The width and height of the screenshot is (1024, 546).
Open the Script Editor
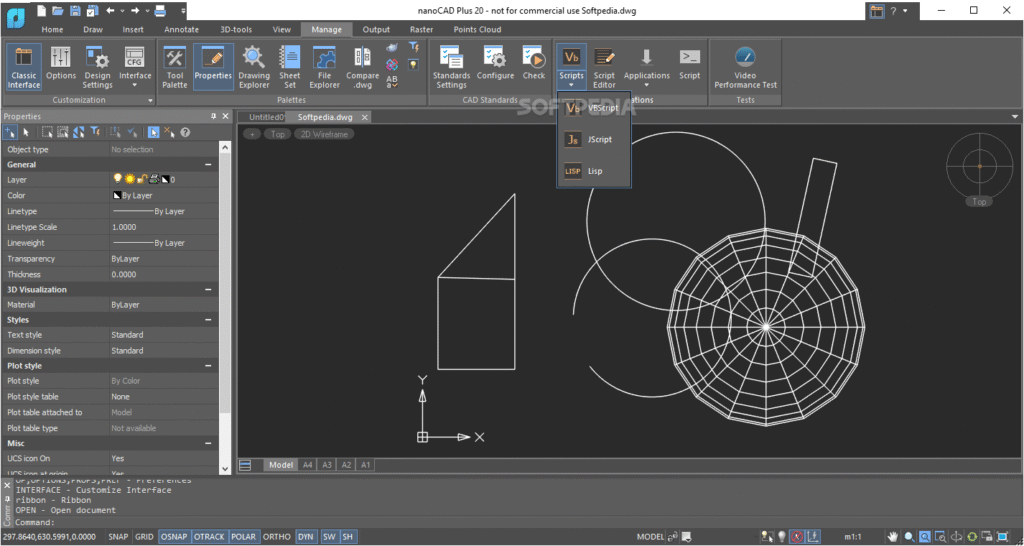[604, 65]
